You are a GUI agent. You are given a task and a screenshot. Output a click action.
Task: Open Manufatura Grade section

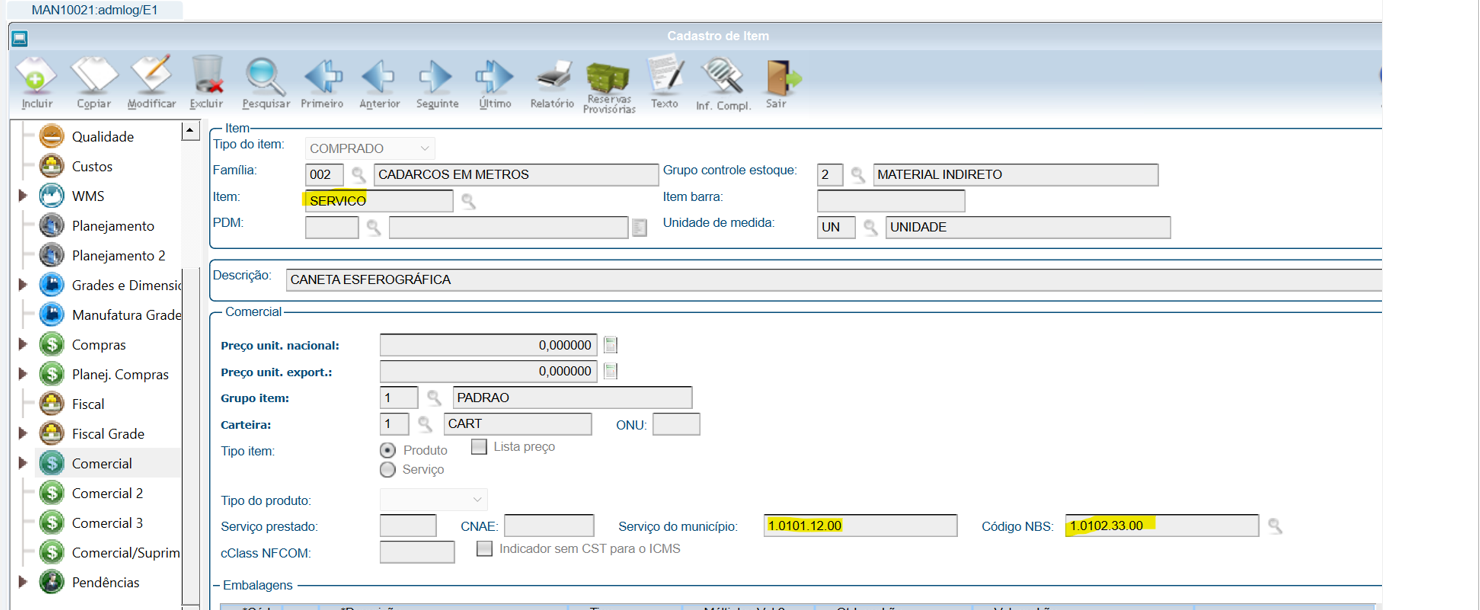(x=126, y=315)
